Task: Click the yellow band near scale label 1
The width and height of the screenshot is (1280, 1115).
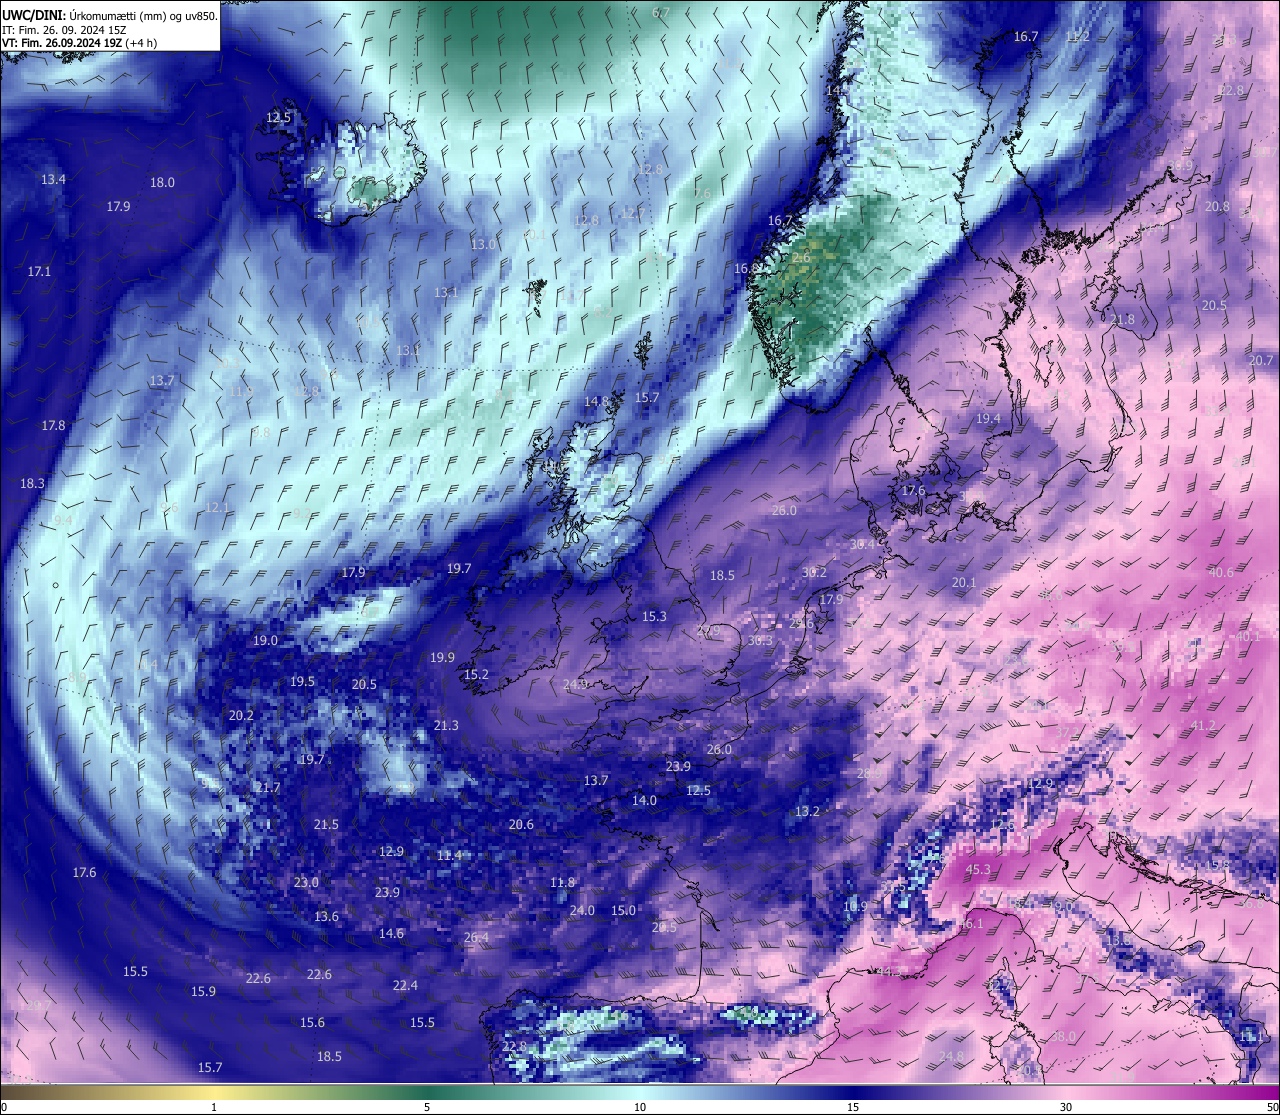Action: click(214, 1093)
